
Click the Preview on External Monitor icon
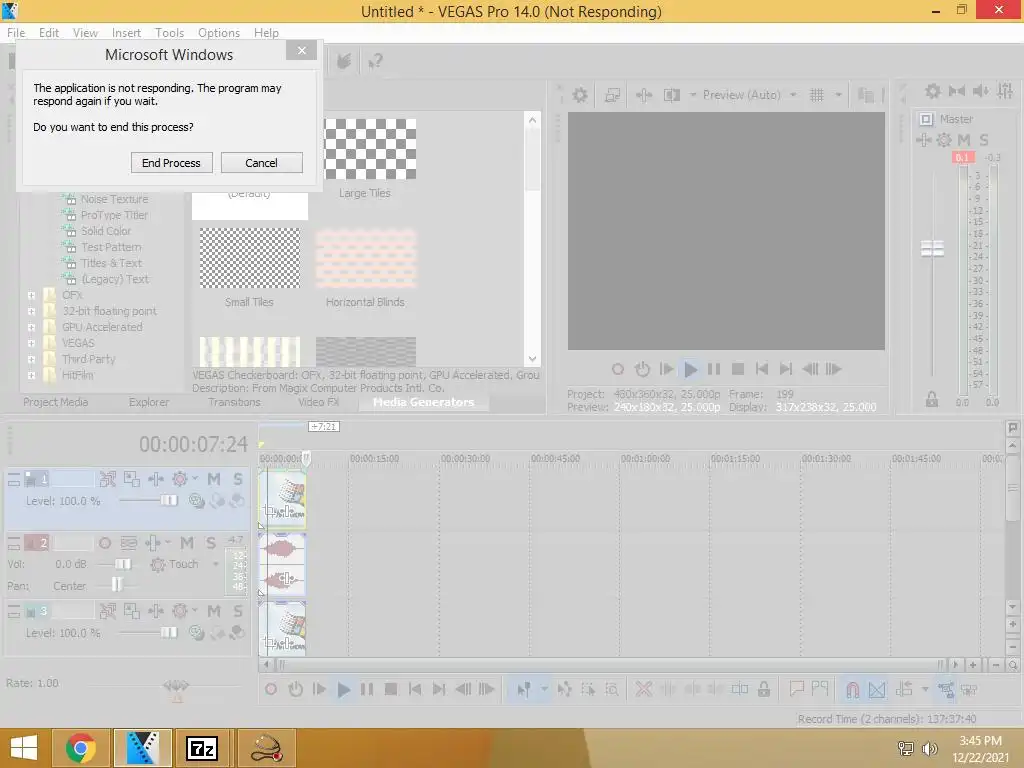pyautogui.click(x=612, y=95)
